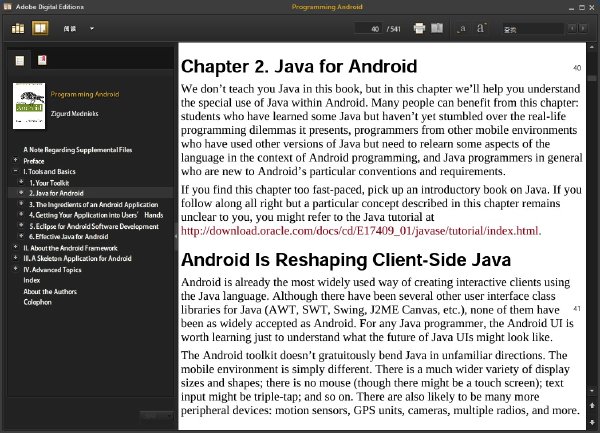Image resolution: width=600 pixels, height=433 pixels.
Task: Select the Reading view book icon
Action: [x=40, y=28]
